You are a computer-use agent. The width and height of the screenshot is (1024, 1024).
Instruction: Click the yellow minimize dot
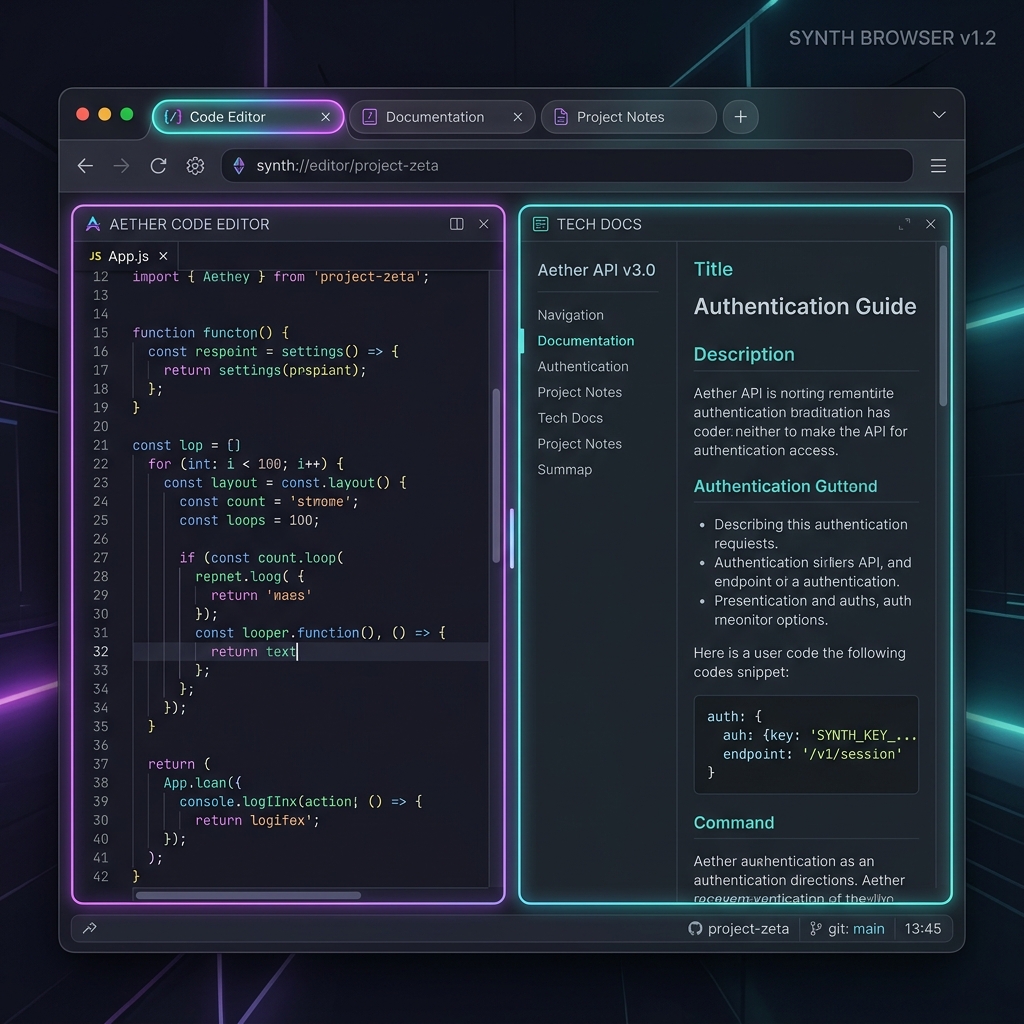(x=104, y=115)
